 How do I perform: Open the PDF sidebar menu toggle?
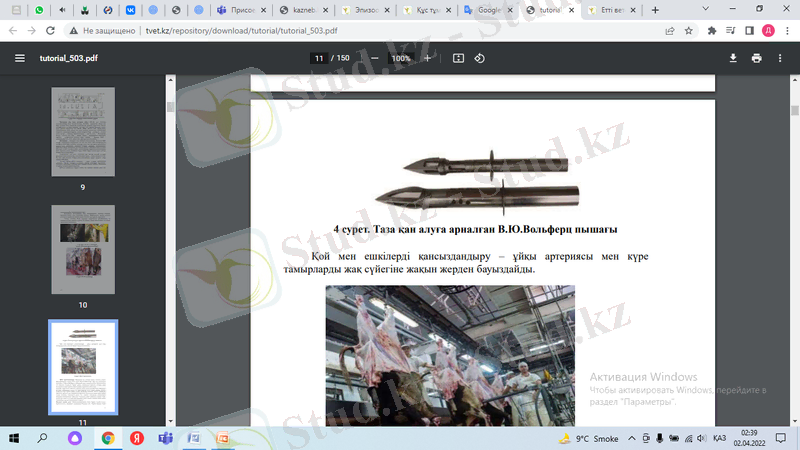coord(19,58)
